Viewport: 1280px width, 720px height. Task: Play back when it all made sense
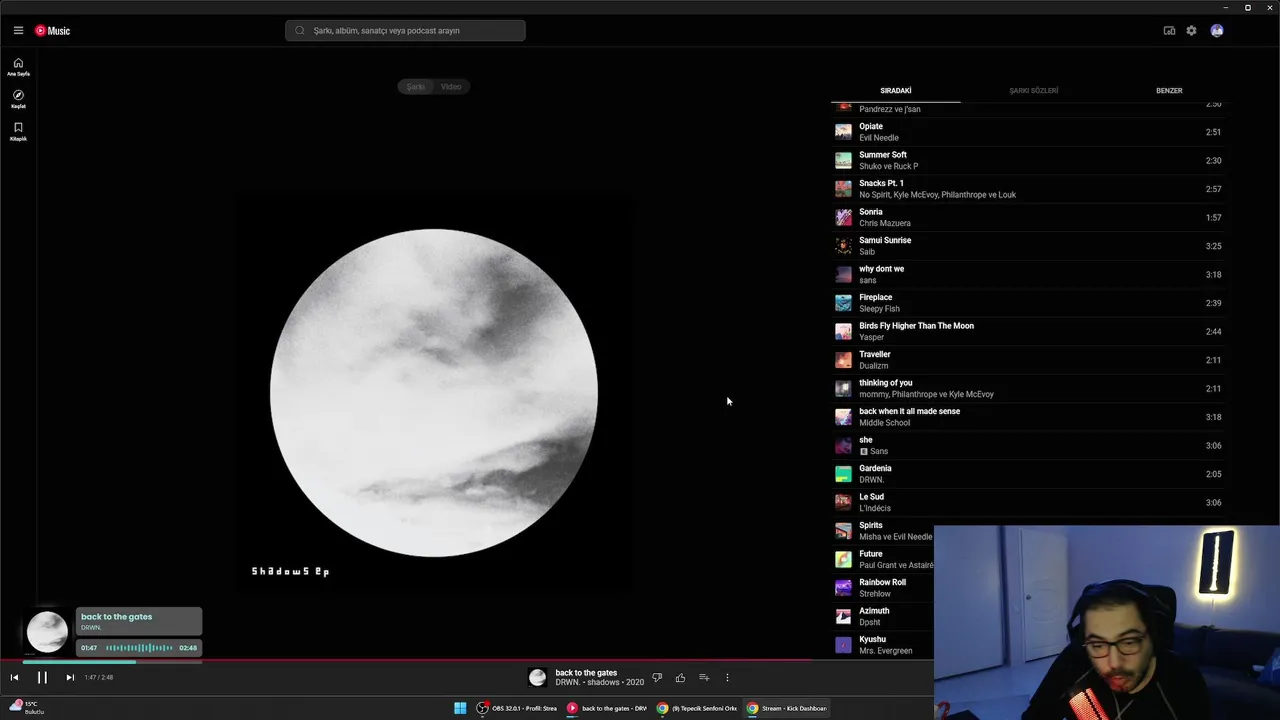[1030, 417]
